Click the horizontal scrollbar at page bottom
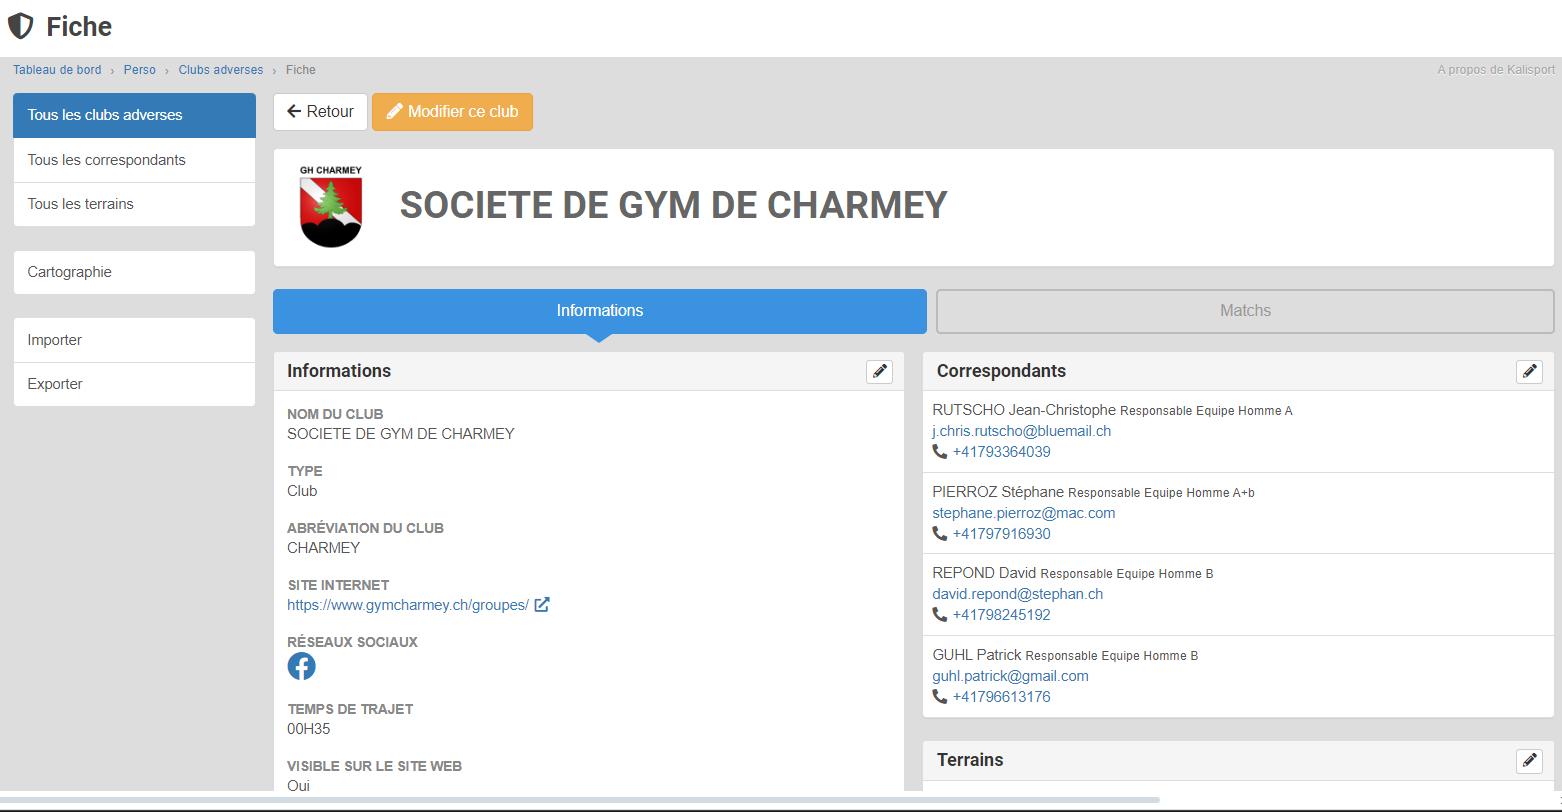 click(580, 800)
